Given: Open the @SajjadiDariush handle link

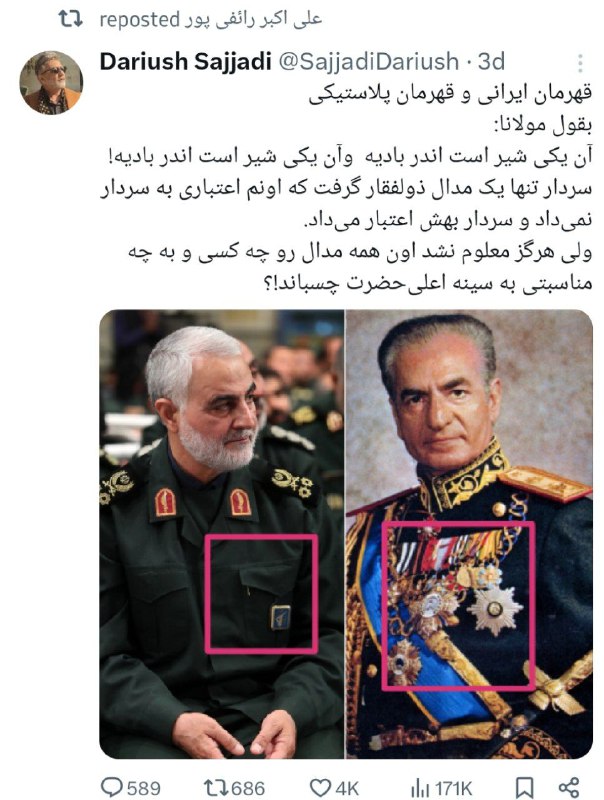Looking at the screenshot, I should (368, 62).
